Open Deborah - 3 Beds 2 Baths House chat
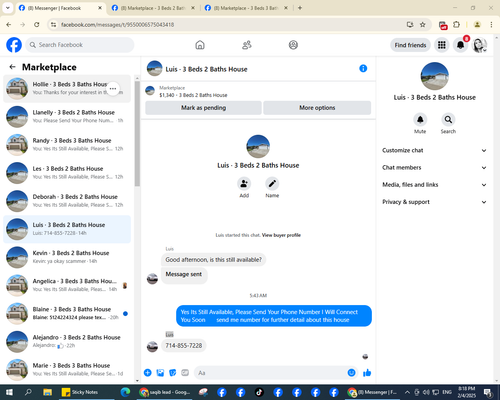 coord(67,201)
